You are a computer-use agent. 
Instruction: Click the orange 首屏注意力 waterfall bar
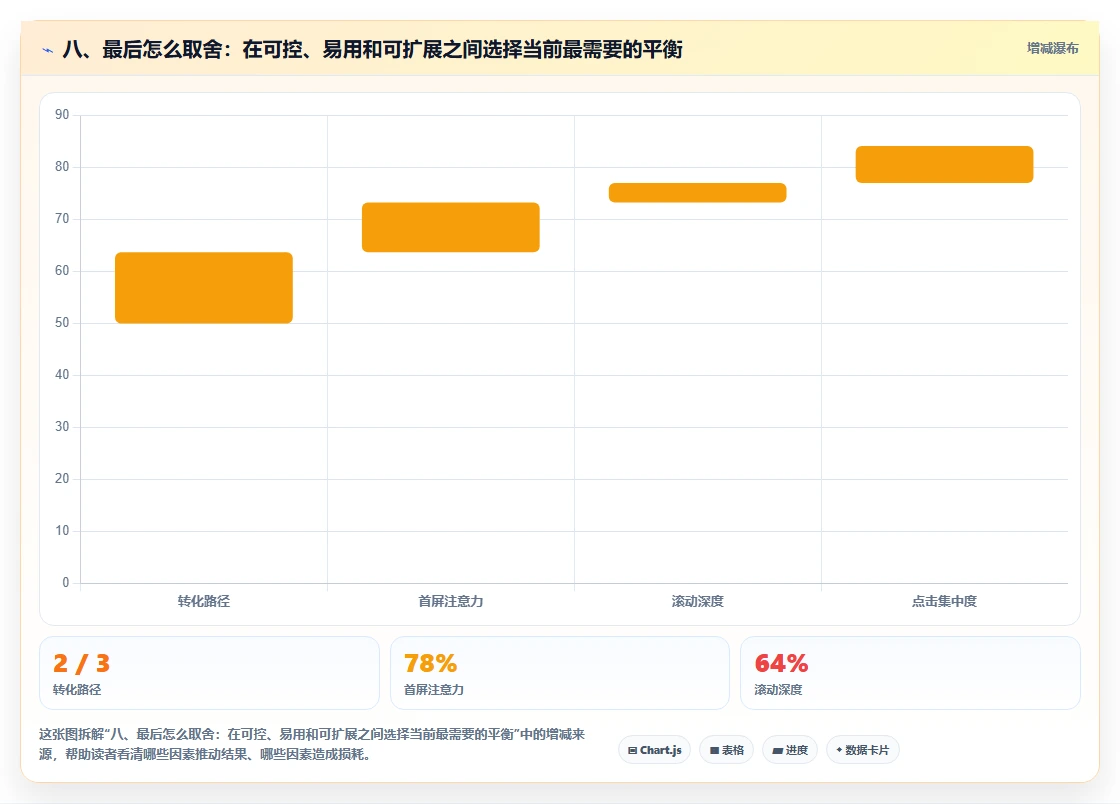(x=451, y=227)
